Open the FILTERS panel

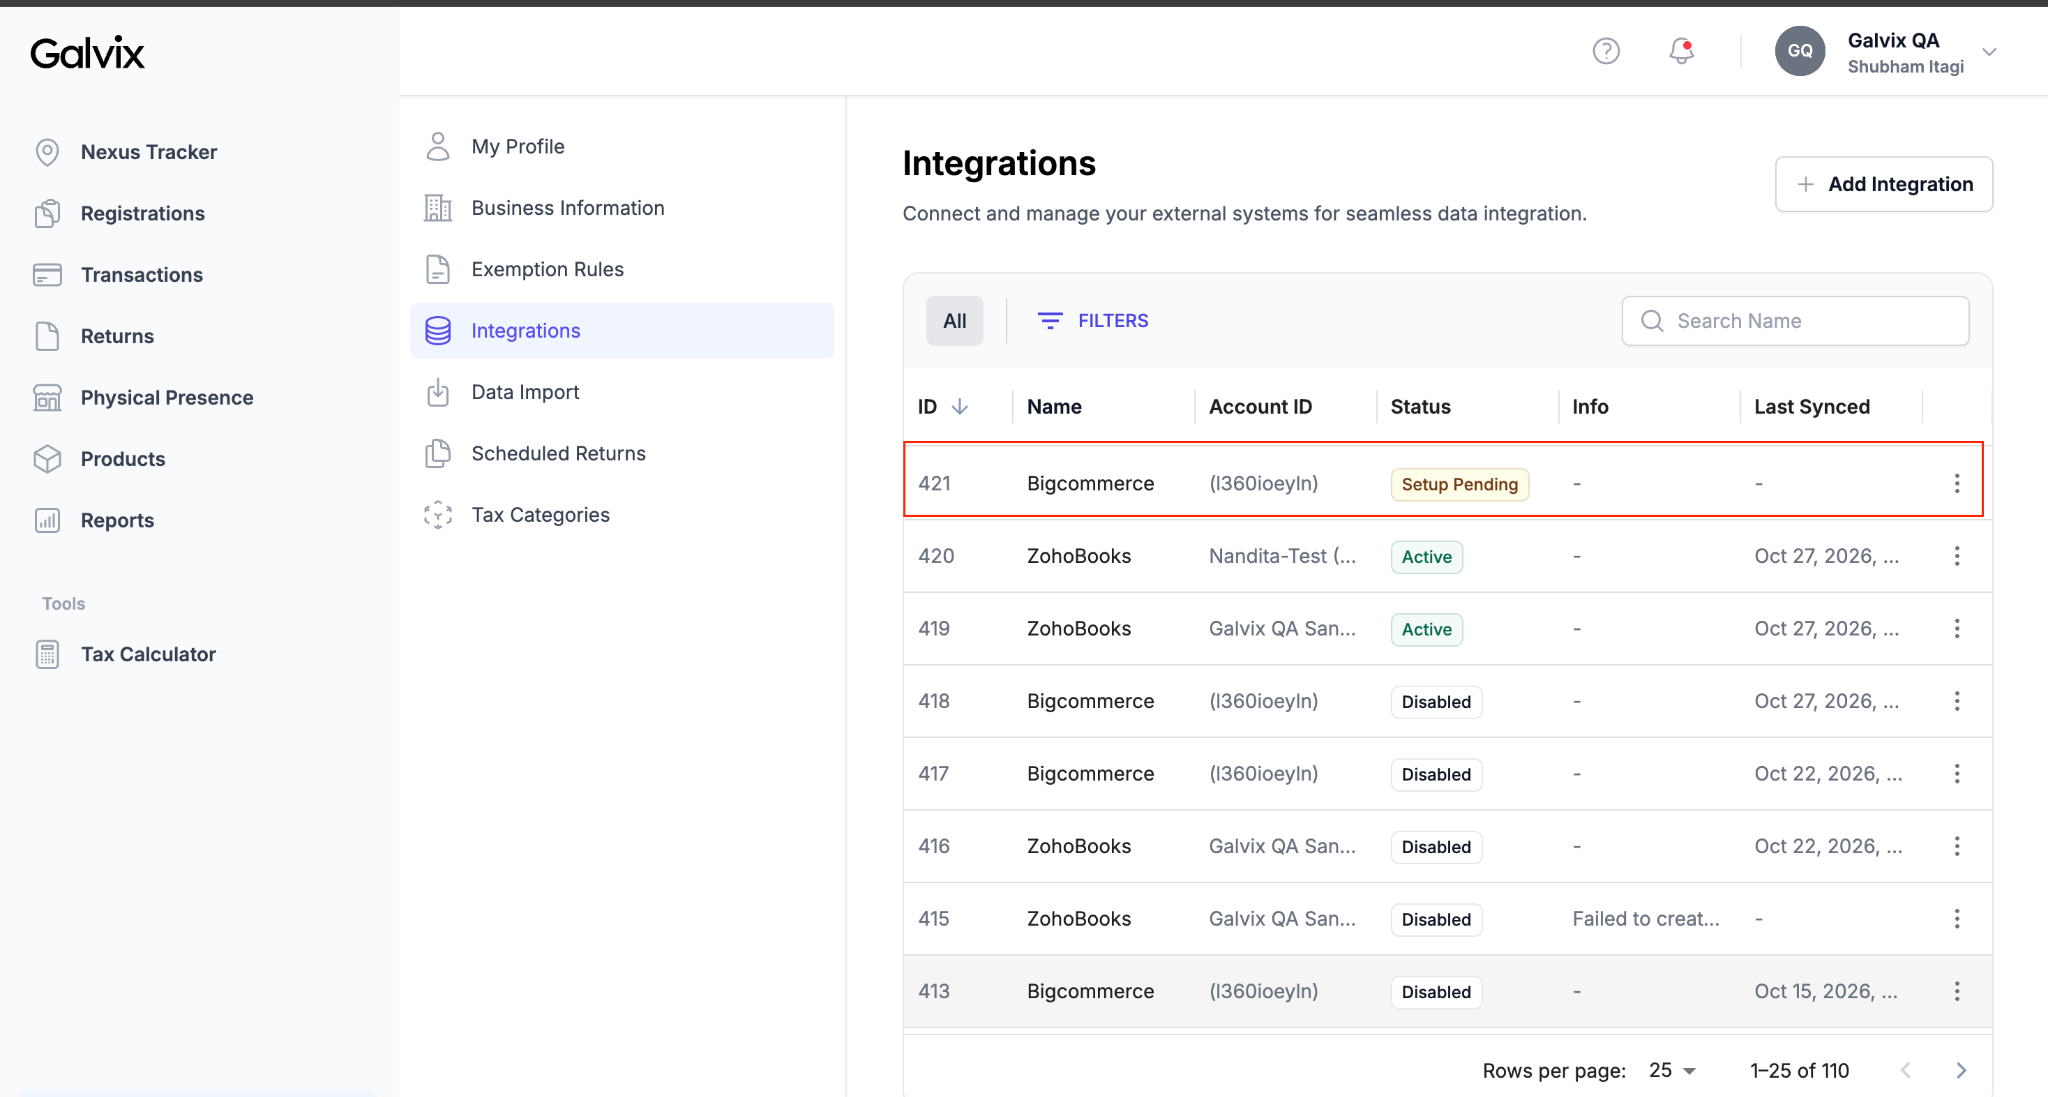pos(1093,321)
